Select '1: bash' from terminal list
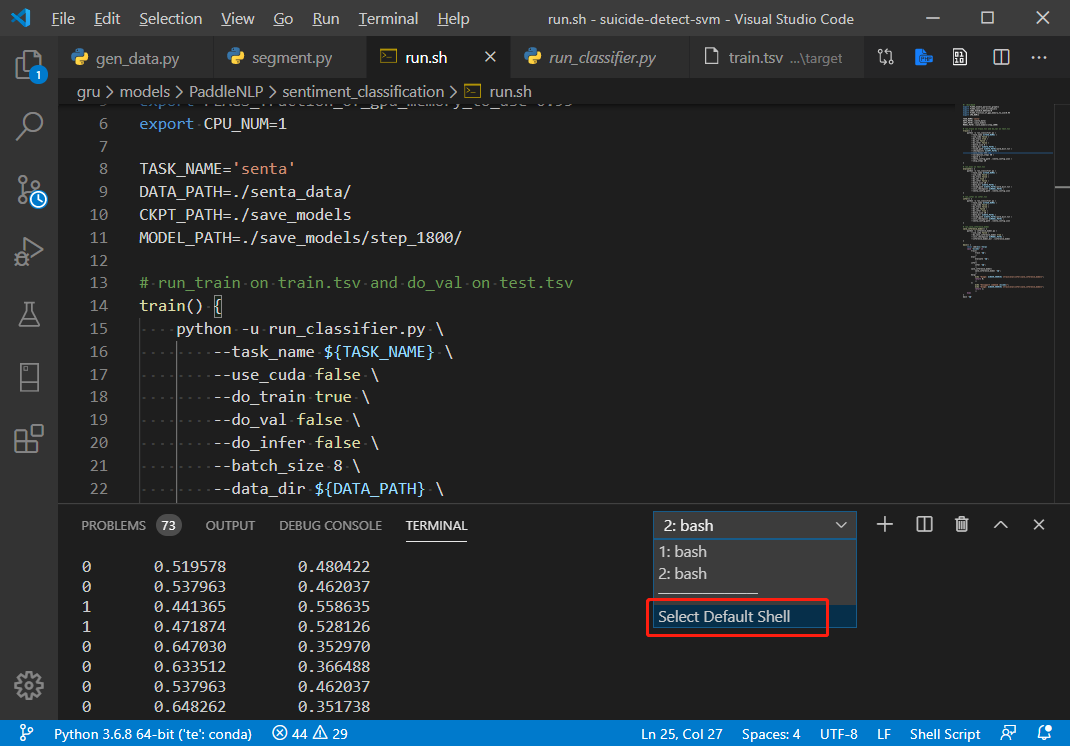 755,551
